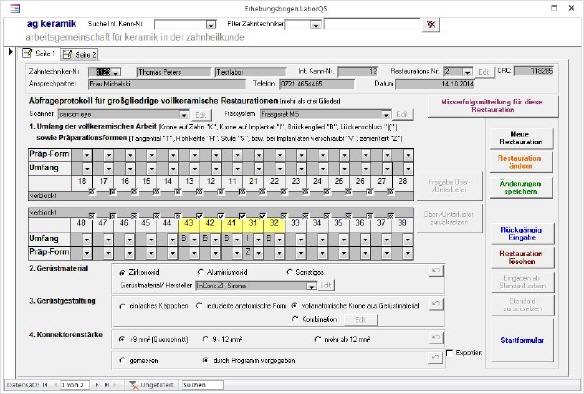Open the upper Umfang dropdown for tooth 28
The height and width of the screenshot is (394, 584).
click(409, 169)
